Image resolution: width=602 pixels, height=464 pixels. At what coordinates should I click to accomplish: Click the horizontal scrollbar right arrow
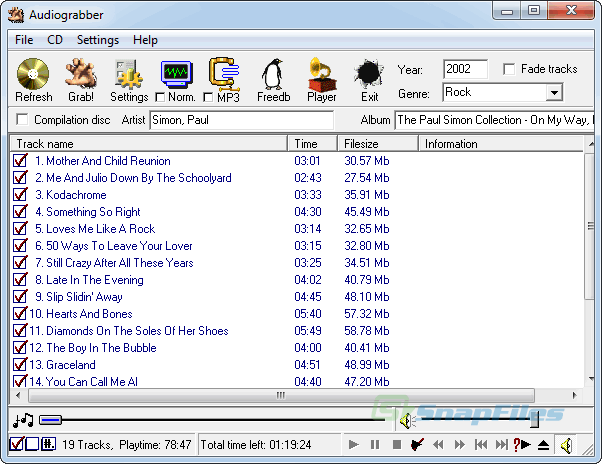pos(574,395)
